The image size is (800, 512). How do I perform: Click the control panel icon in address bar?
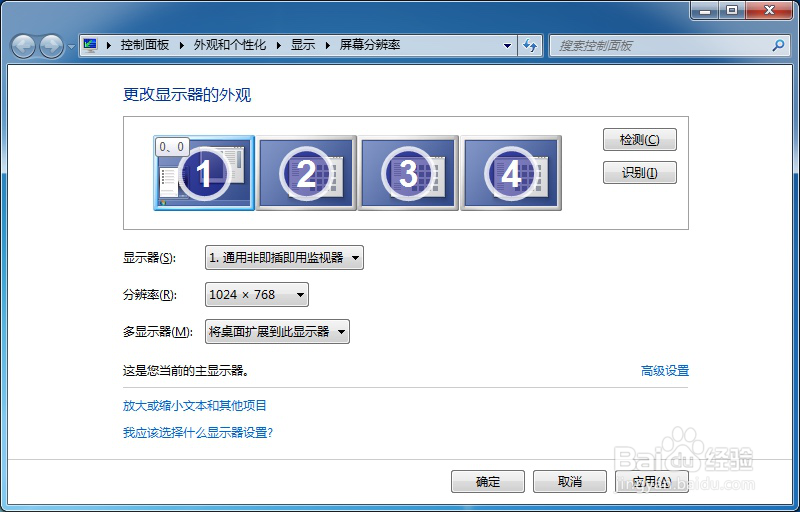tap(90, 45)
